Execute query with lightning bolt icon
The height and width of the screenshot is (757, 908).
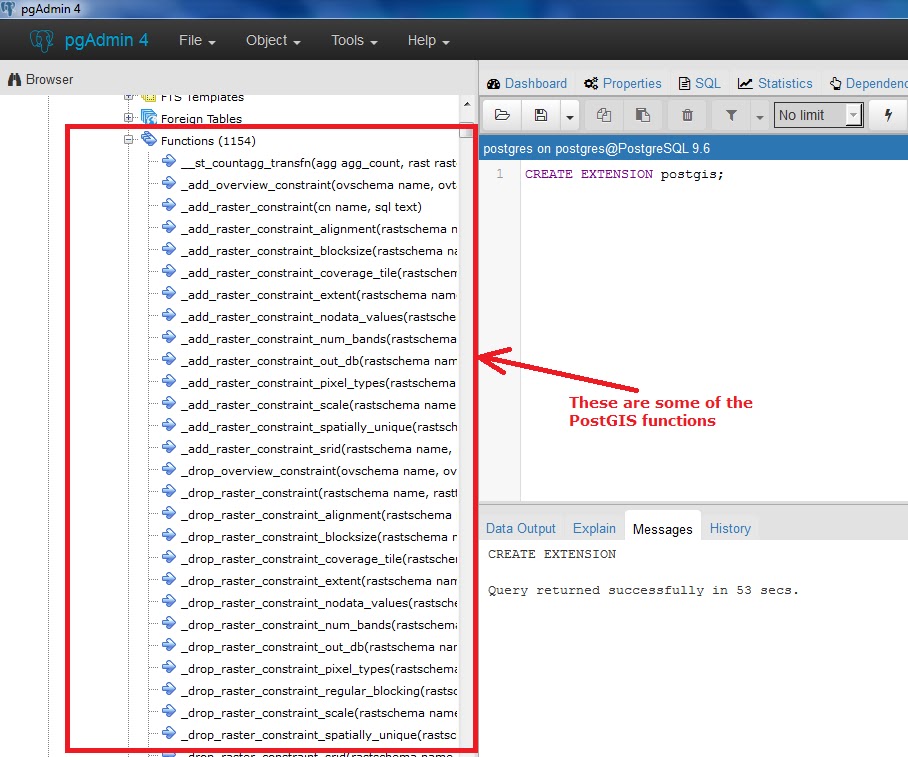point(888,115)
